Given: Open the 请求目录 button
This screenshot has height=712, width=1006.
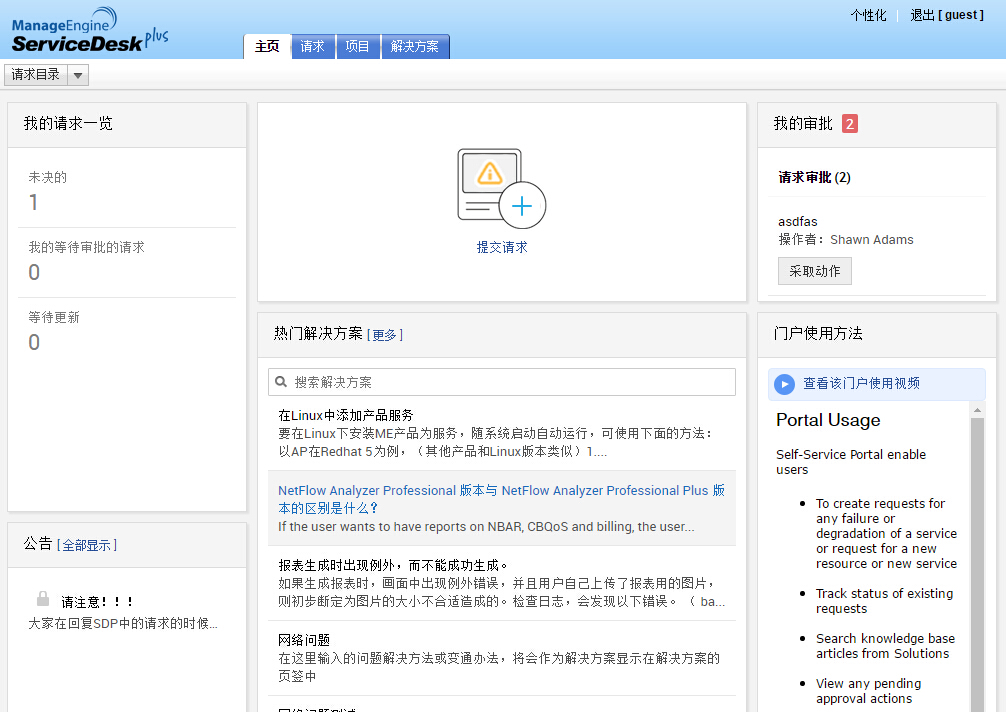Looking at the screenshot, I should pyautogui.click(x=36, y=75).
